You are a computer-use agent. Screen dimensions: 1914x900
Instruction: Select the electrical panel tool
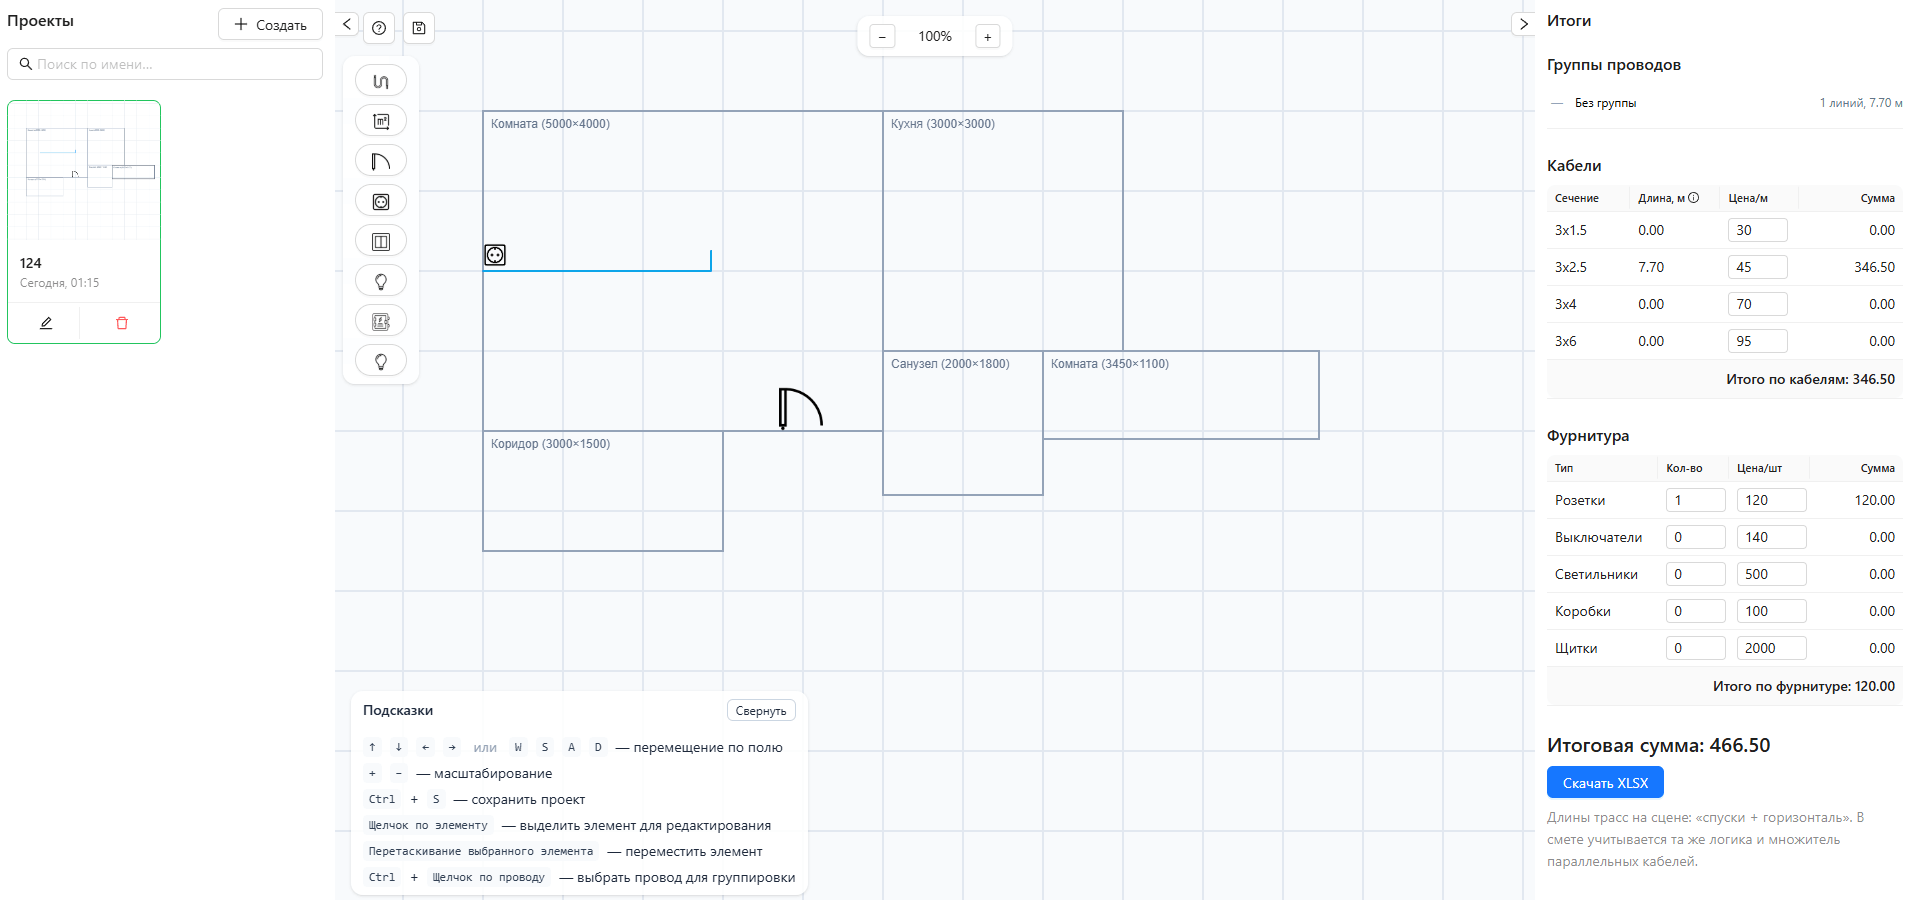click(x=381, y=321)
